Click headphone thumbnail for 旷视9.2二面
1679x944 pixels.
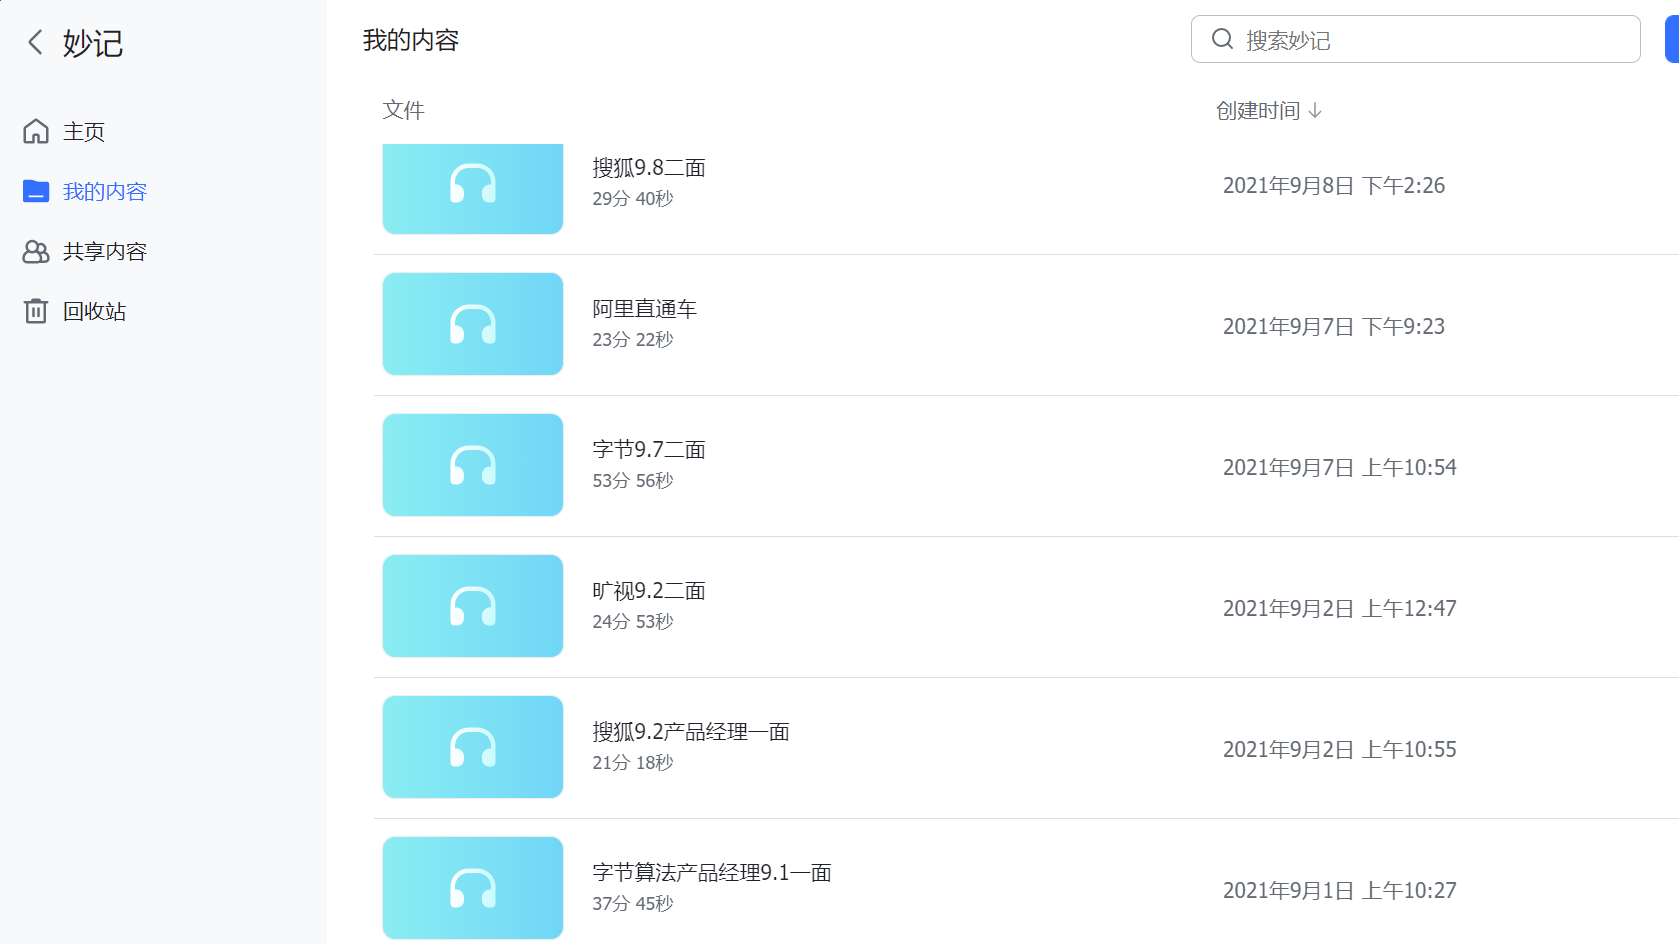click(x=473, y=606)
